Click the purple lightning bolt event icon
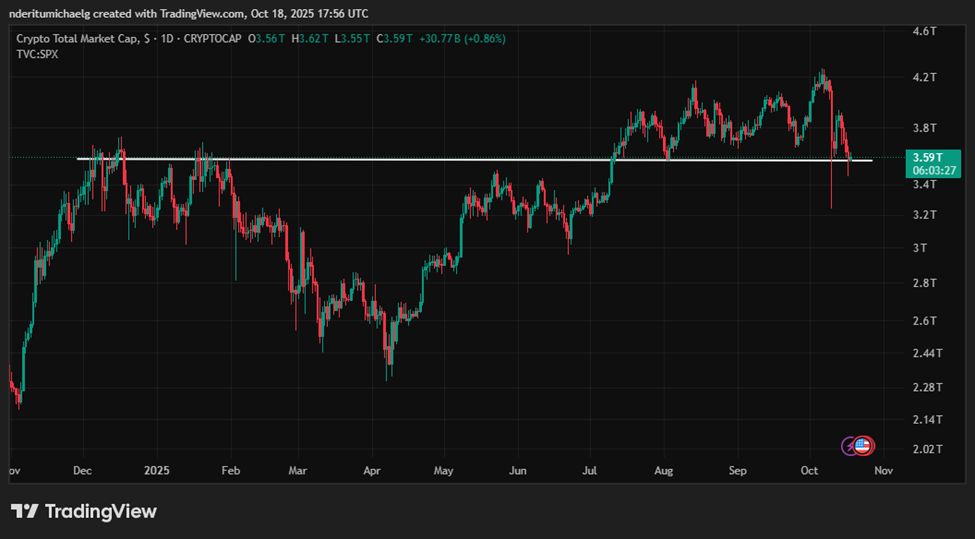The width and height of the screenshot is (975, 539). [849, 446]
